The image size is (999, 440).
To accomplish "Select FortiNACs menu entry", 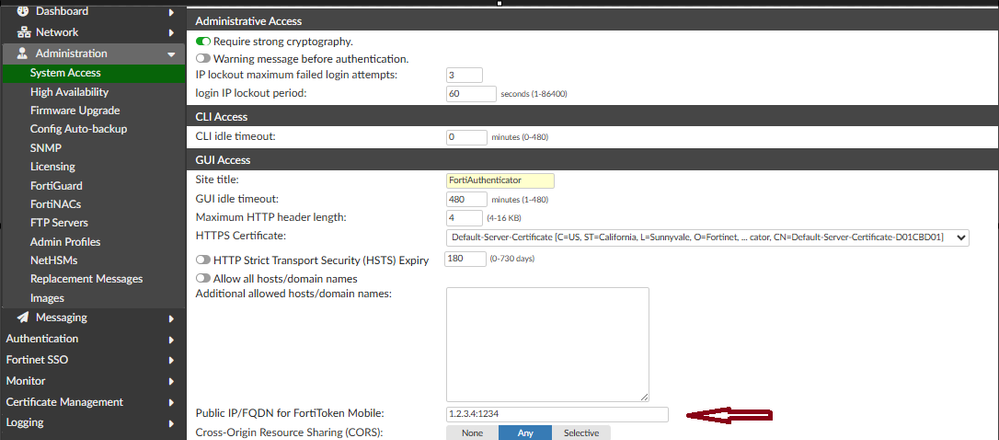I will pyautogui.click(x=55, y=204).
